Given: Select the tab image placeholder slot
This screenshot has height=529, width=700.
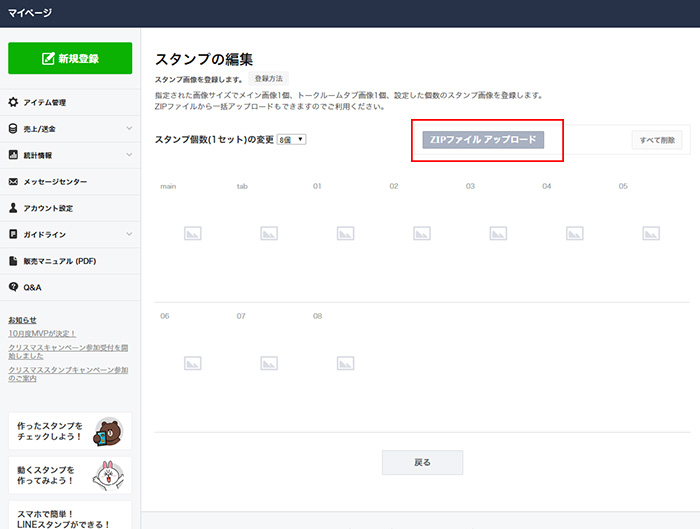Looking at the screenshot, I should click(269, 233).
